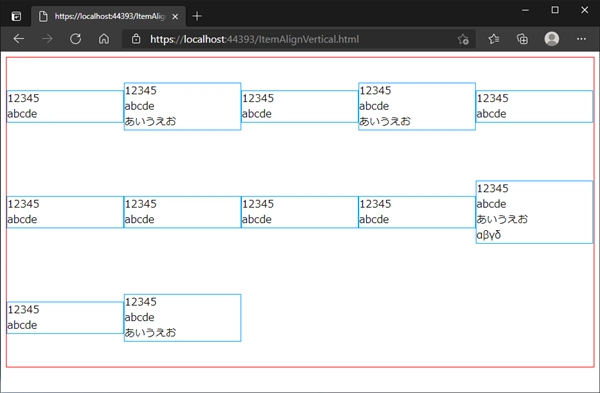Select the localhost ItemAlign tab

[109, 16]
